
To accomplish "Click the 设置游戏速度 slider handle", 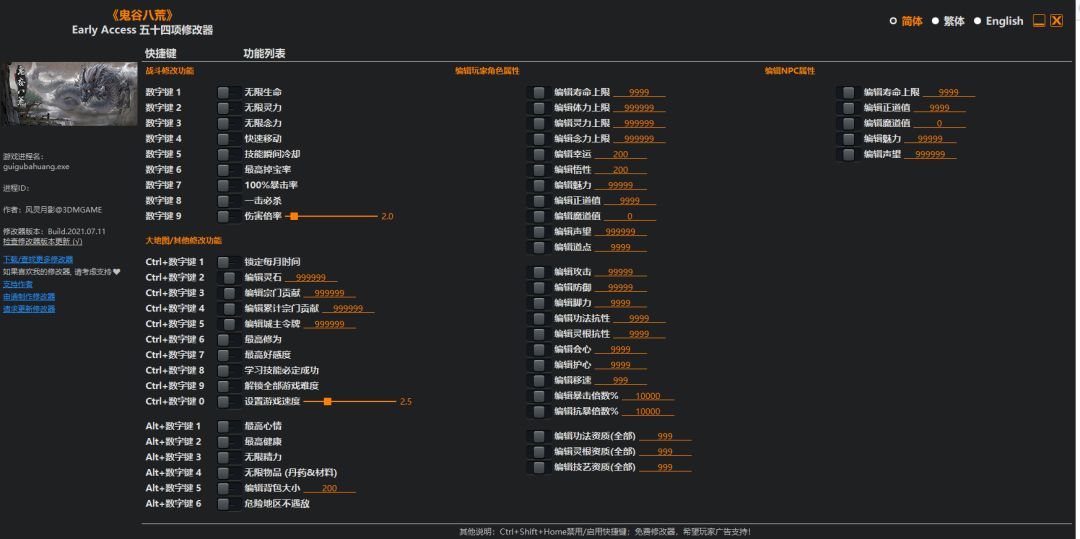I will [328, 401].
